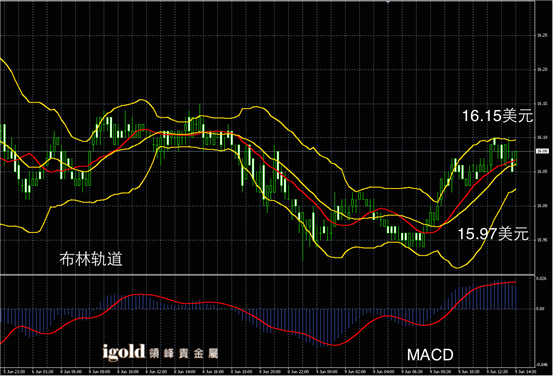Click the -0.046 MACD scale value
The height and width of the screenshot is (376, 553).
pos(541,365)
